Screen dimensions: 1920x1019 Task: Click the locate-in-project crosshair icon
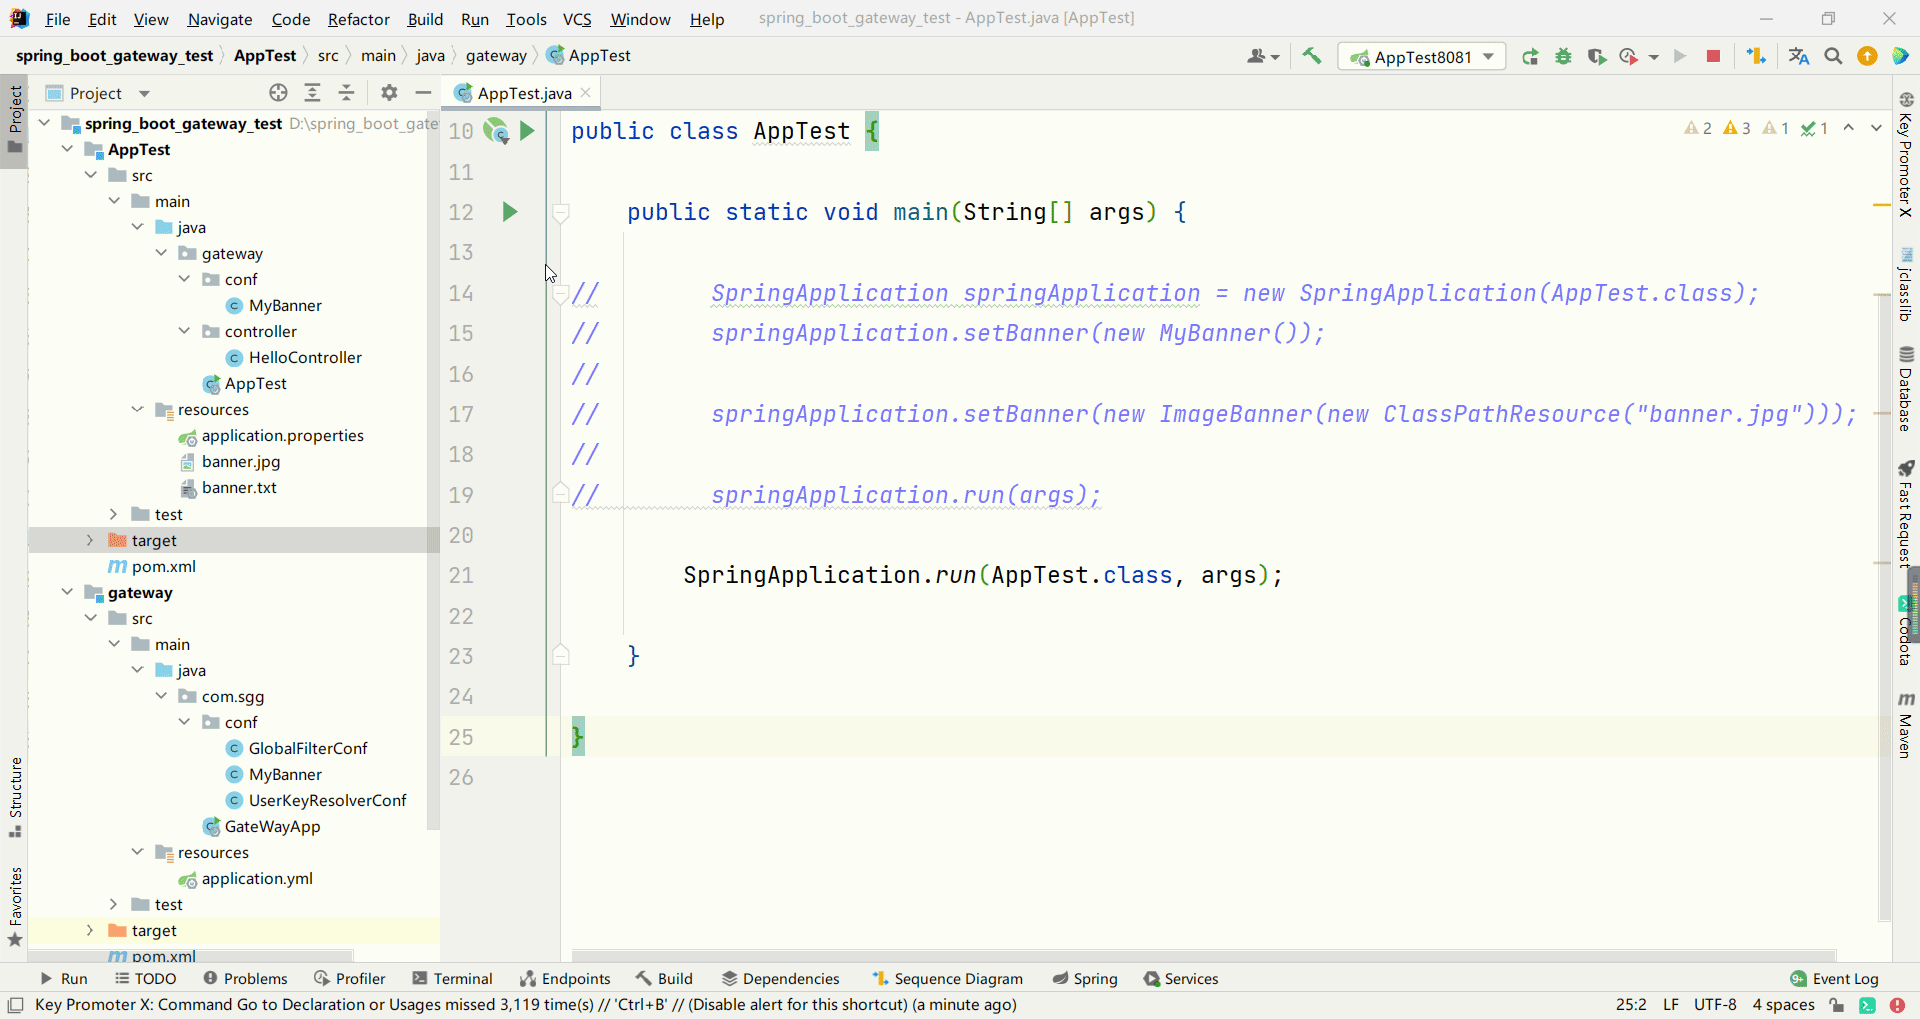pyautogui.click(x=278, y=93)
